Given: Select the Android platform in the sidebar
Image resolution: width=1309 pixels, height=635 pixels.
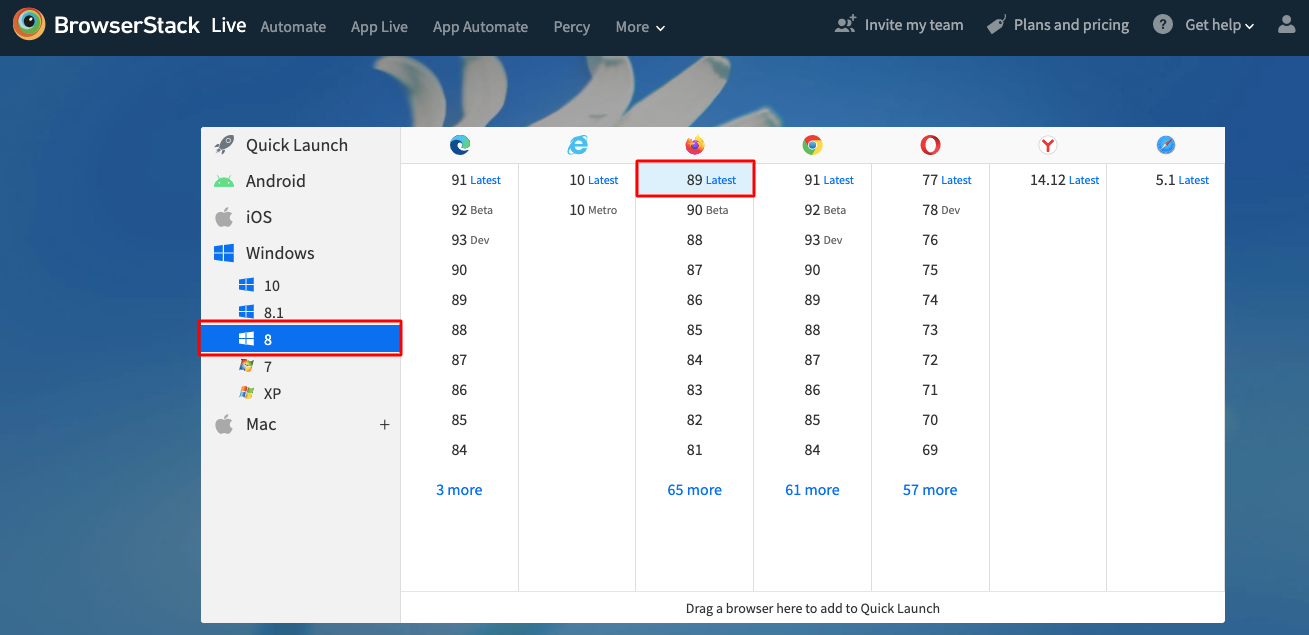Looking at the screenshot, I should tap(276, 181).
